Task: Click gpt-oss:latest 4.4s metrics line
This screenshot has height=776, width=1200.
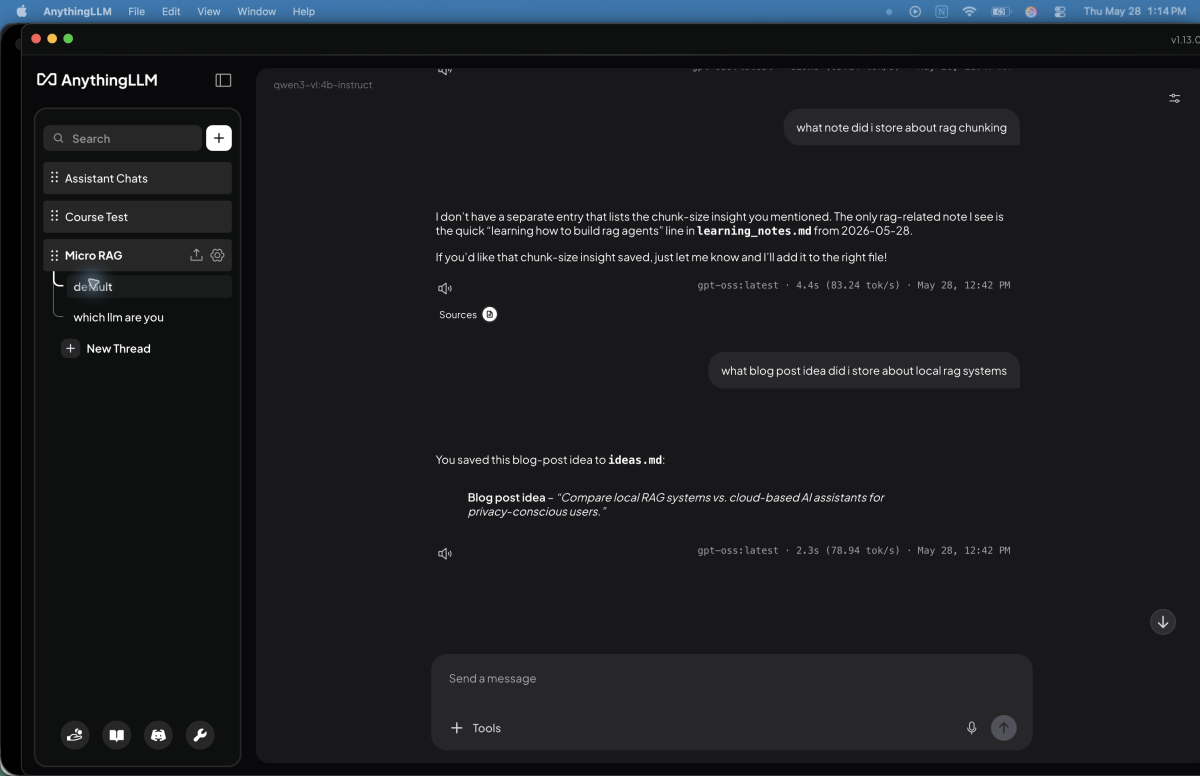Action: point(853,285)
